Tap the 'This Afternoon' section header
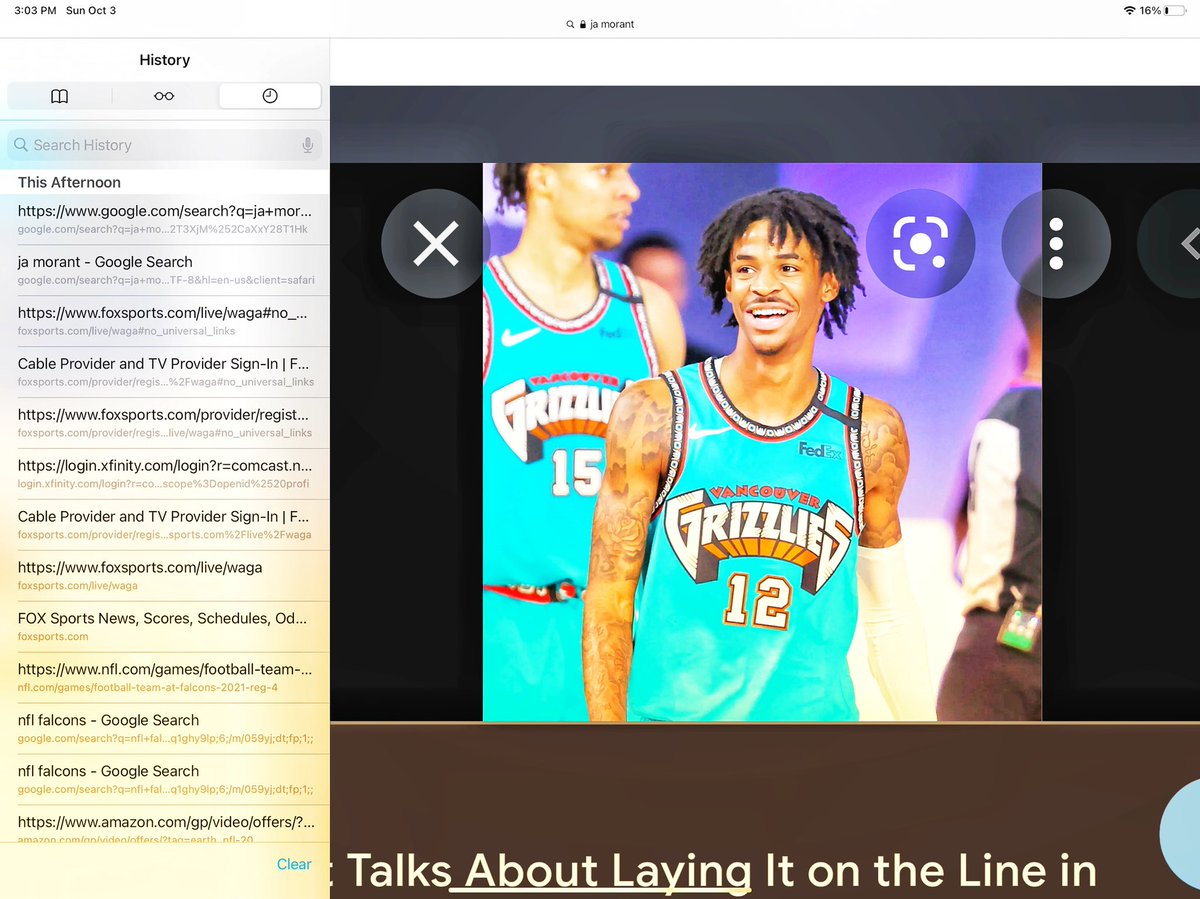This screenshot has height=899, width=1200. point(69,182)
